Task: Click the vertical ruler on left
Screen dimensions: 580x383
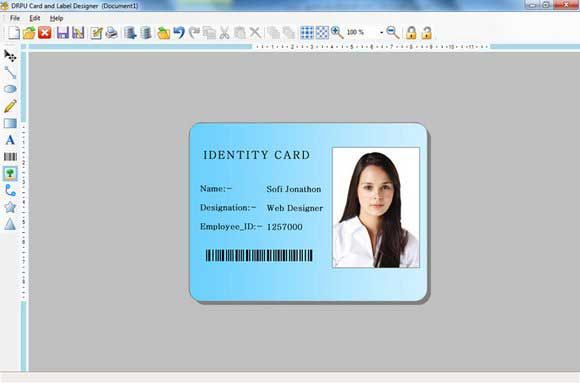Action: (x=24, y=213)
